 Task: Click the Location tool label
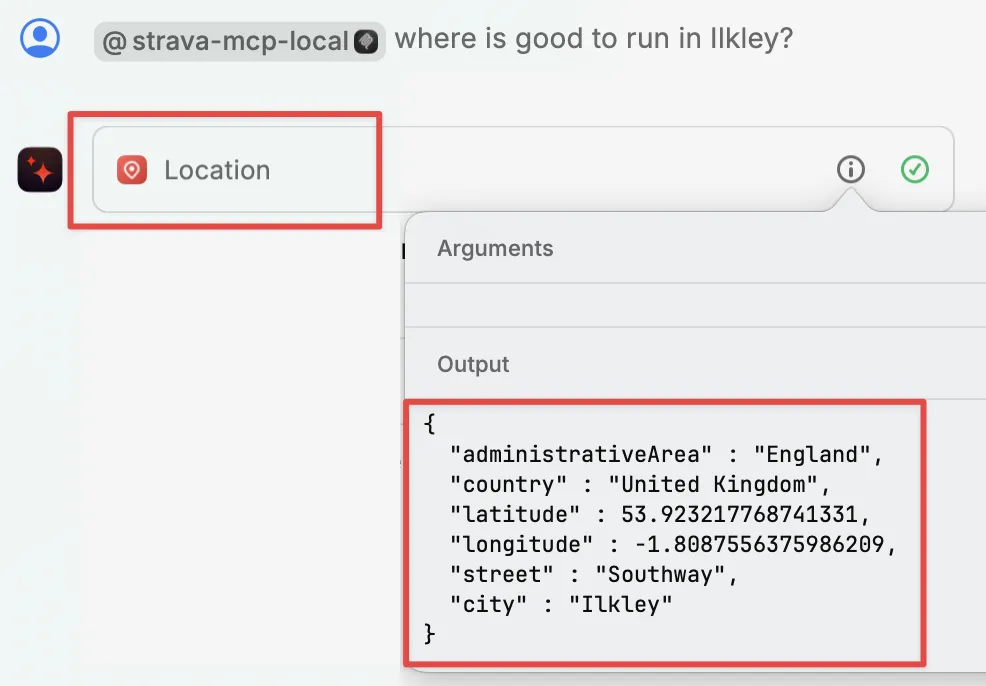point(217,170)
